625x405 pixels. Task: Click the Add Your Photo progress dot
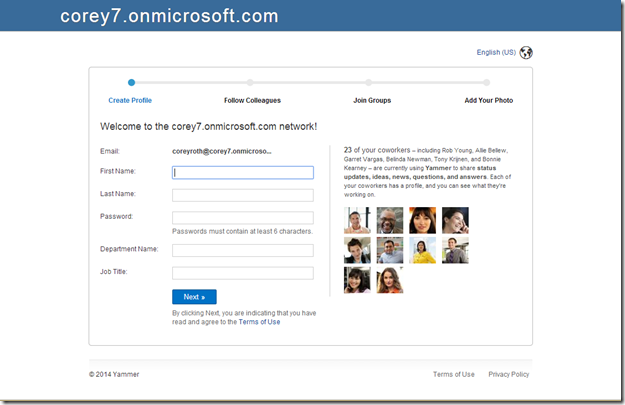487,83
